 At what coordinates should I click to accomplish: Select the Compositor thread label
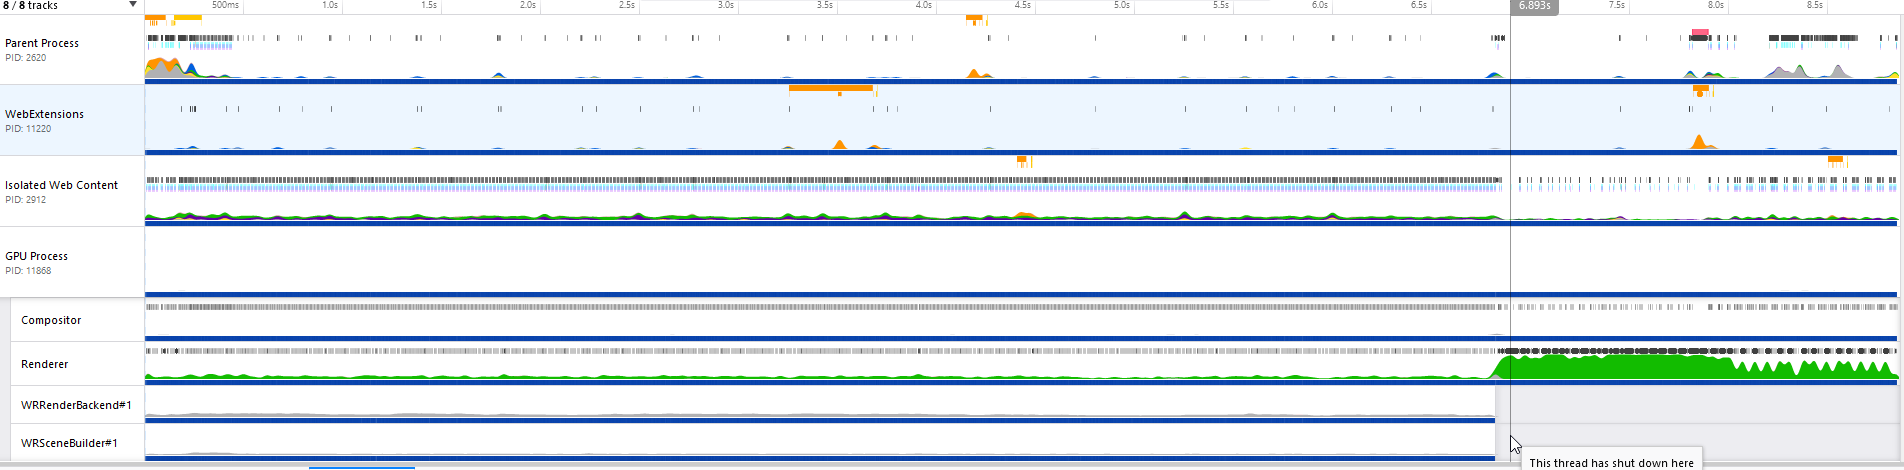pyautogui.click(x=51, y=320)
